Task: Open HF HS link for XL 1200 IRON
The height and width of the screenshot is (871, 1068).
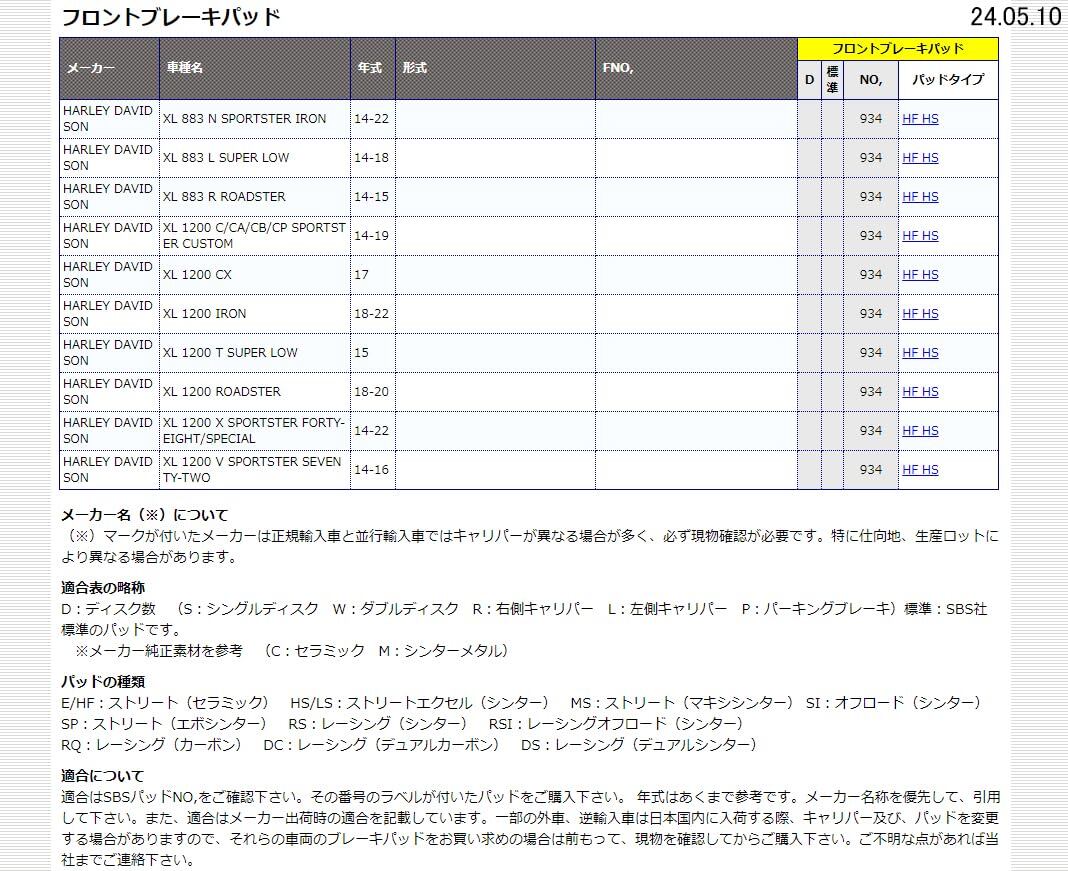Action: (x=920, y=313)
